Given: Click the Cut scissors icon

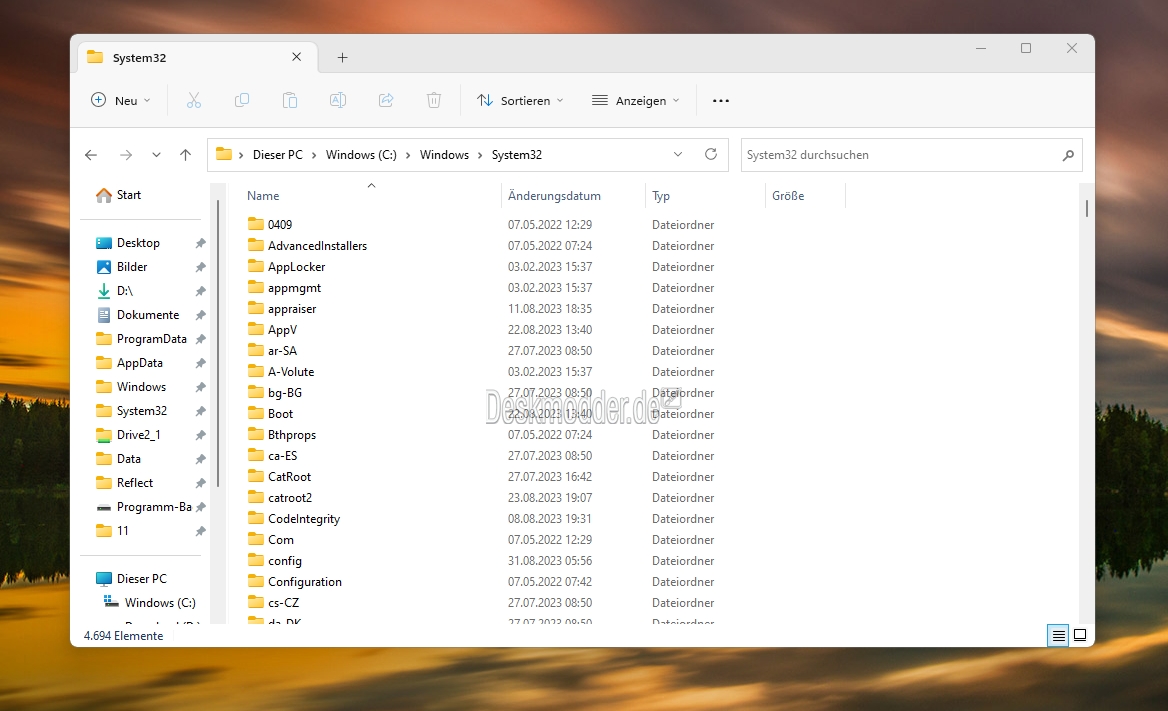Looking at the screenshot, I should point(194,100).
